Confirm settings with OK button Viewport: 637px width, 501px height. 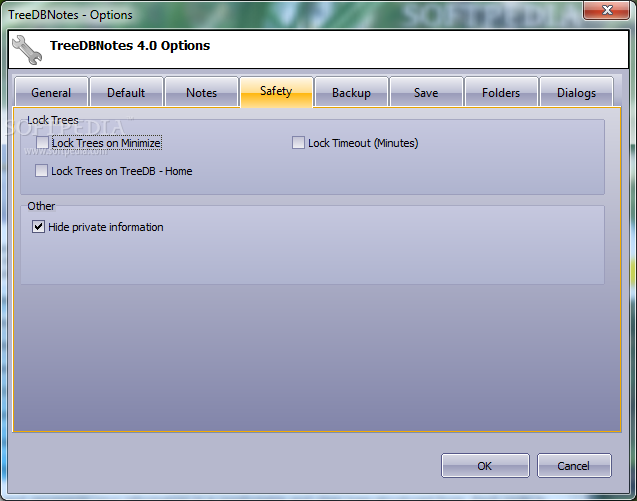click(x=485, y=466)
